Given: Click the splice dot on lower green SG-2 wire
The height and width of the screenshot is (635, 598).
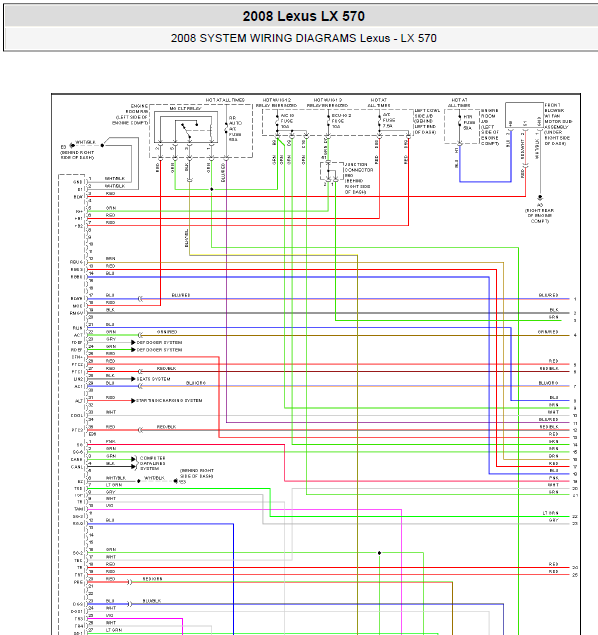Looking at the screenshot, I should click(x=379, y=553).
